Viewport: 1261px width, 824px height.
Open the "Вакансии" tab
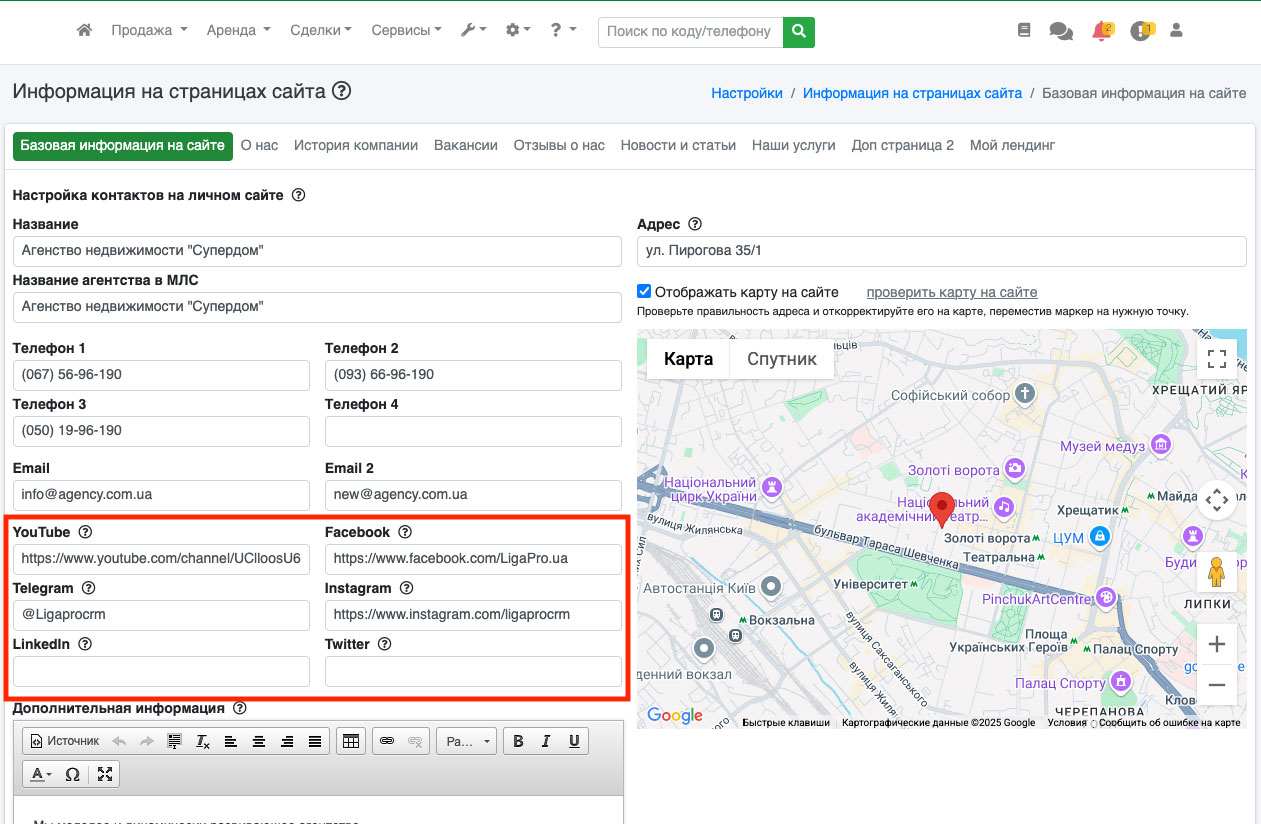[x=465, y=145]
